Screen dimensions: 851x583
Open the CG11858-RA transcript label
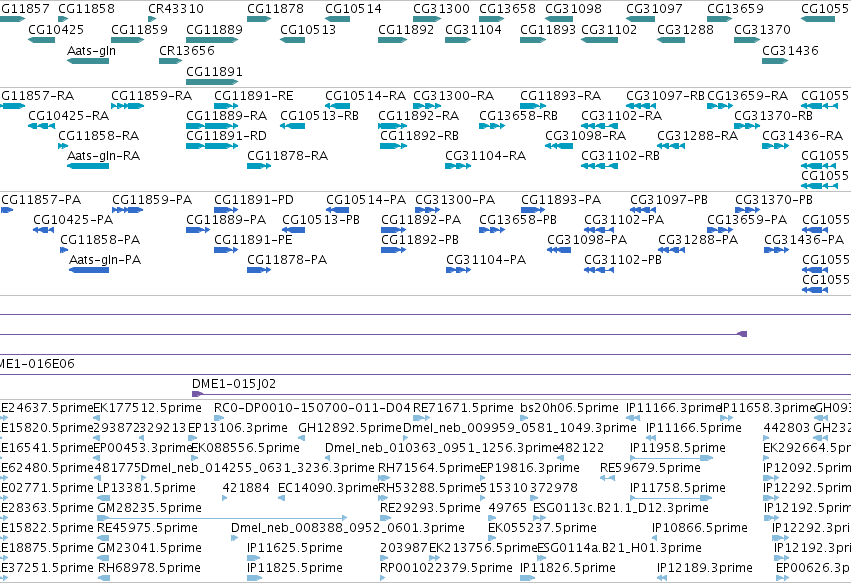(98, 136)
